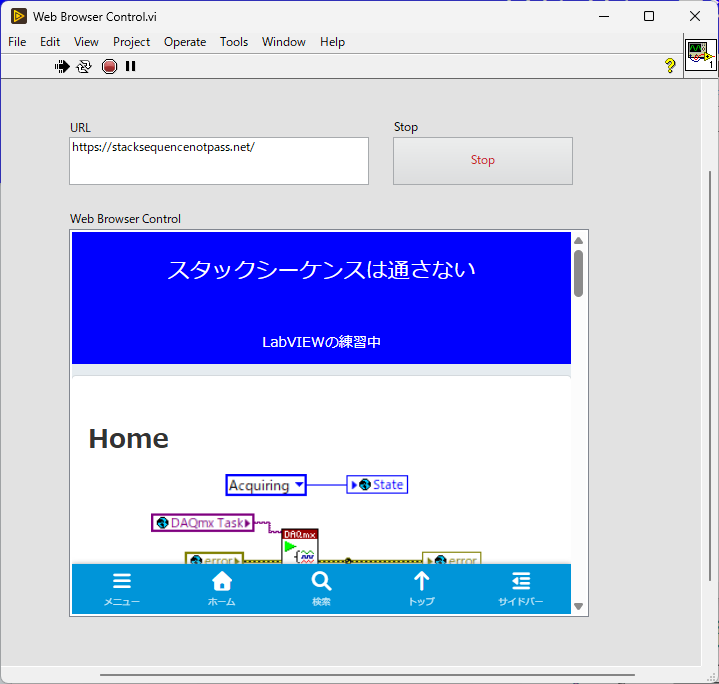The height and width of the screenshot is (684, 719).
Task: Open context help question mark icon
Action: tap(670, 66)
